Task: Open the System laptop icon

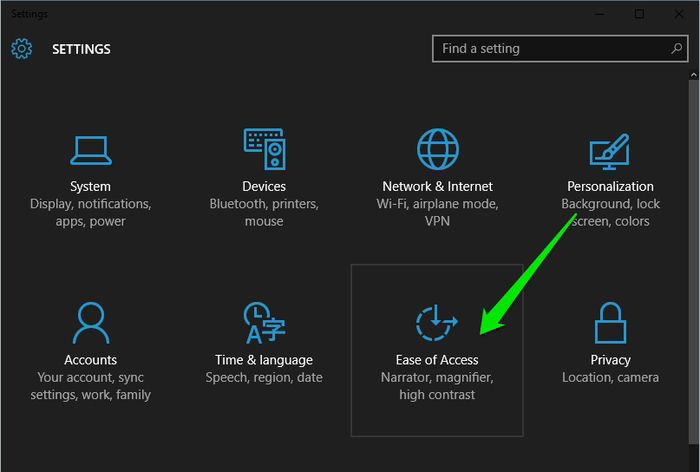Action: pyautogui.click(x=91, y=150)
